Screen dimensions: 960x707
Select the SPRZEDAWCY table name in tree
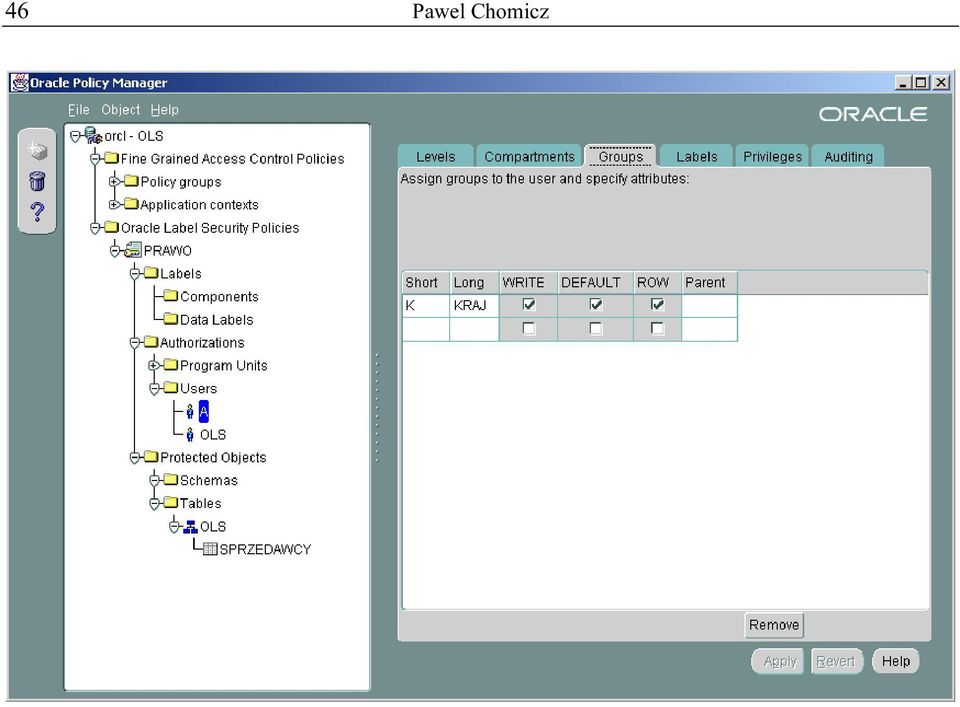[265, 549]
